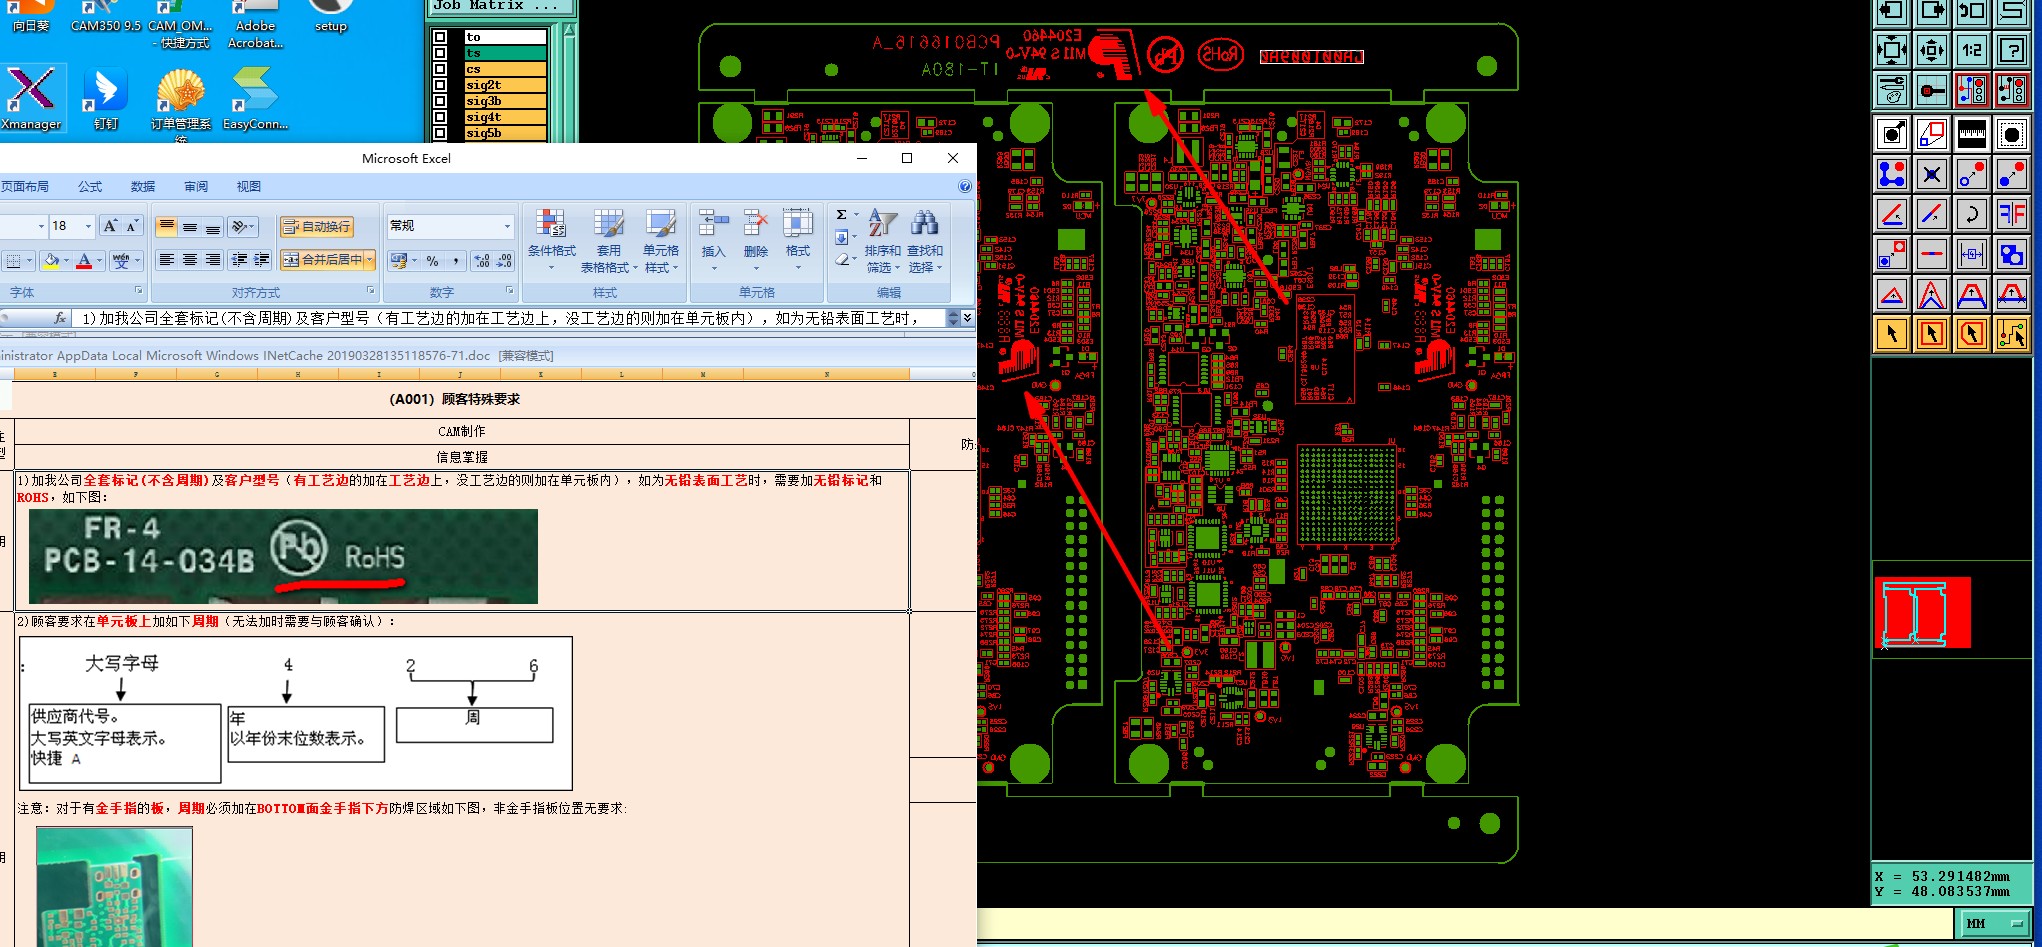The height and width of the screenshot is (947, 2042).
Task: Open the question-mark help icon in CAM palette
Action: tap(2011, 49)
